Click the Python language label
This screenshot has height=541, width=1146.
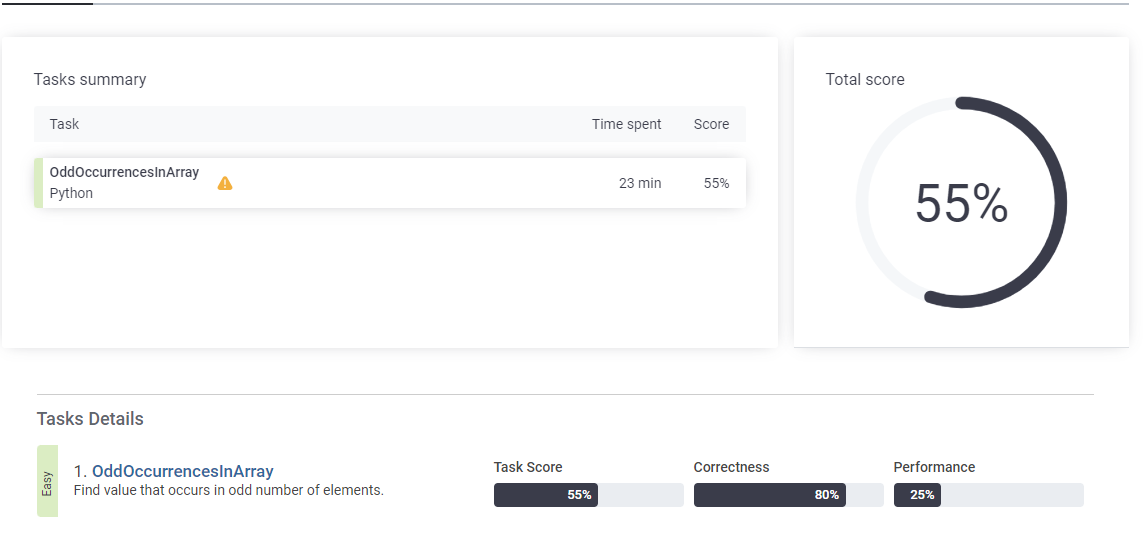point(71,194)
